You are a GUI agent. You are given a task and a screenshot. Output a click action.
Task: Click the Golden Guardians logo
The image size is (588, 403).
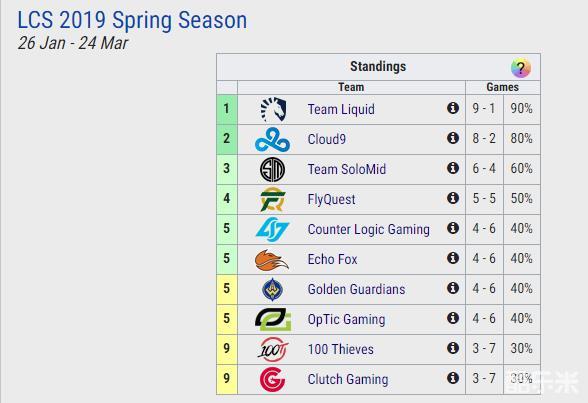(273, 289)
